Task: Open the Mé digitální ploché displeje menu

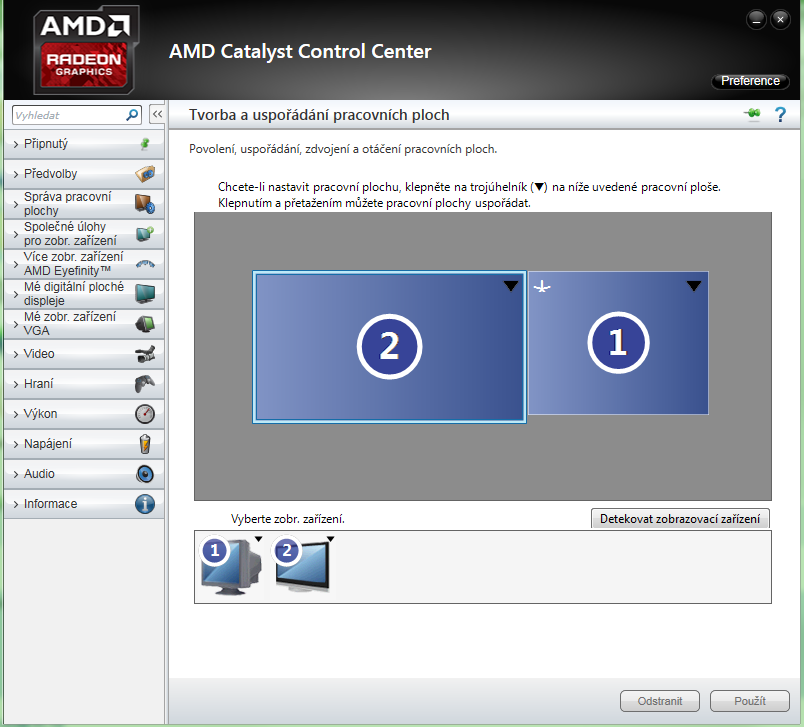Action: (84, 294)
